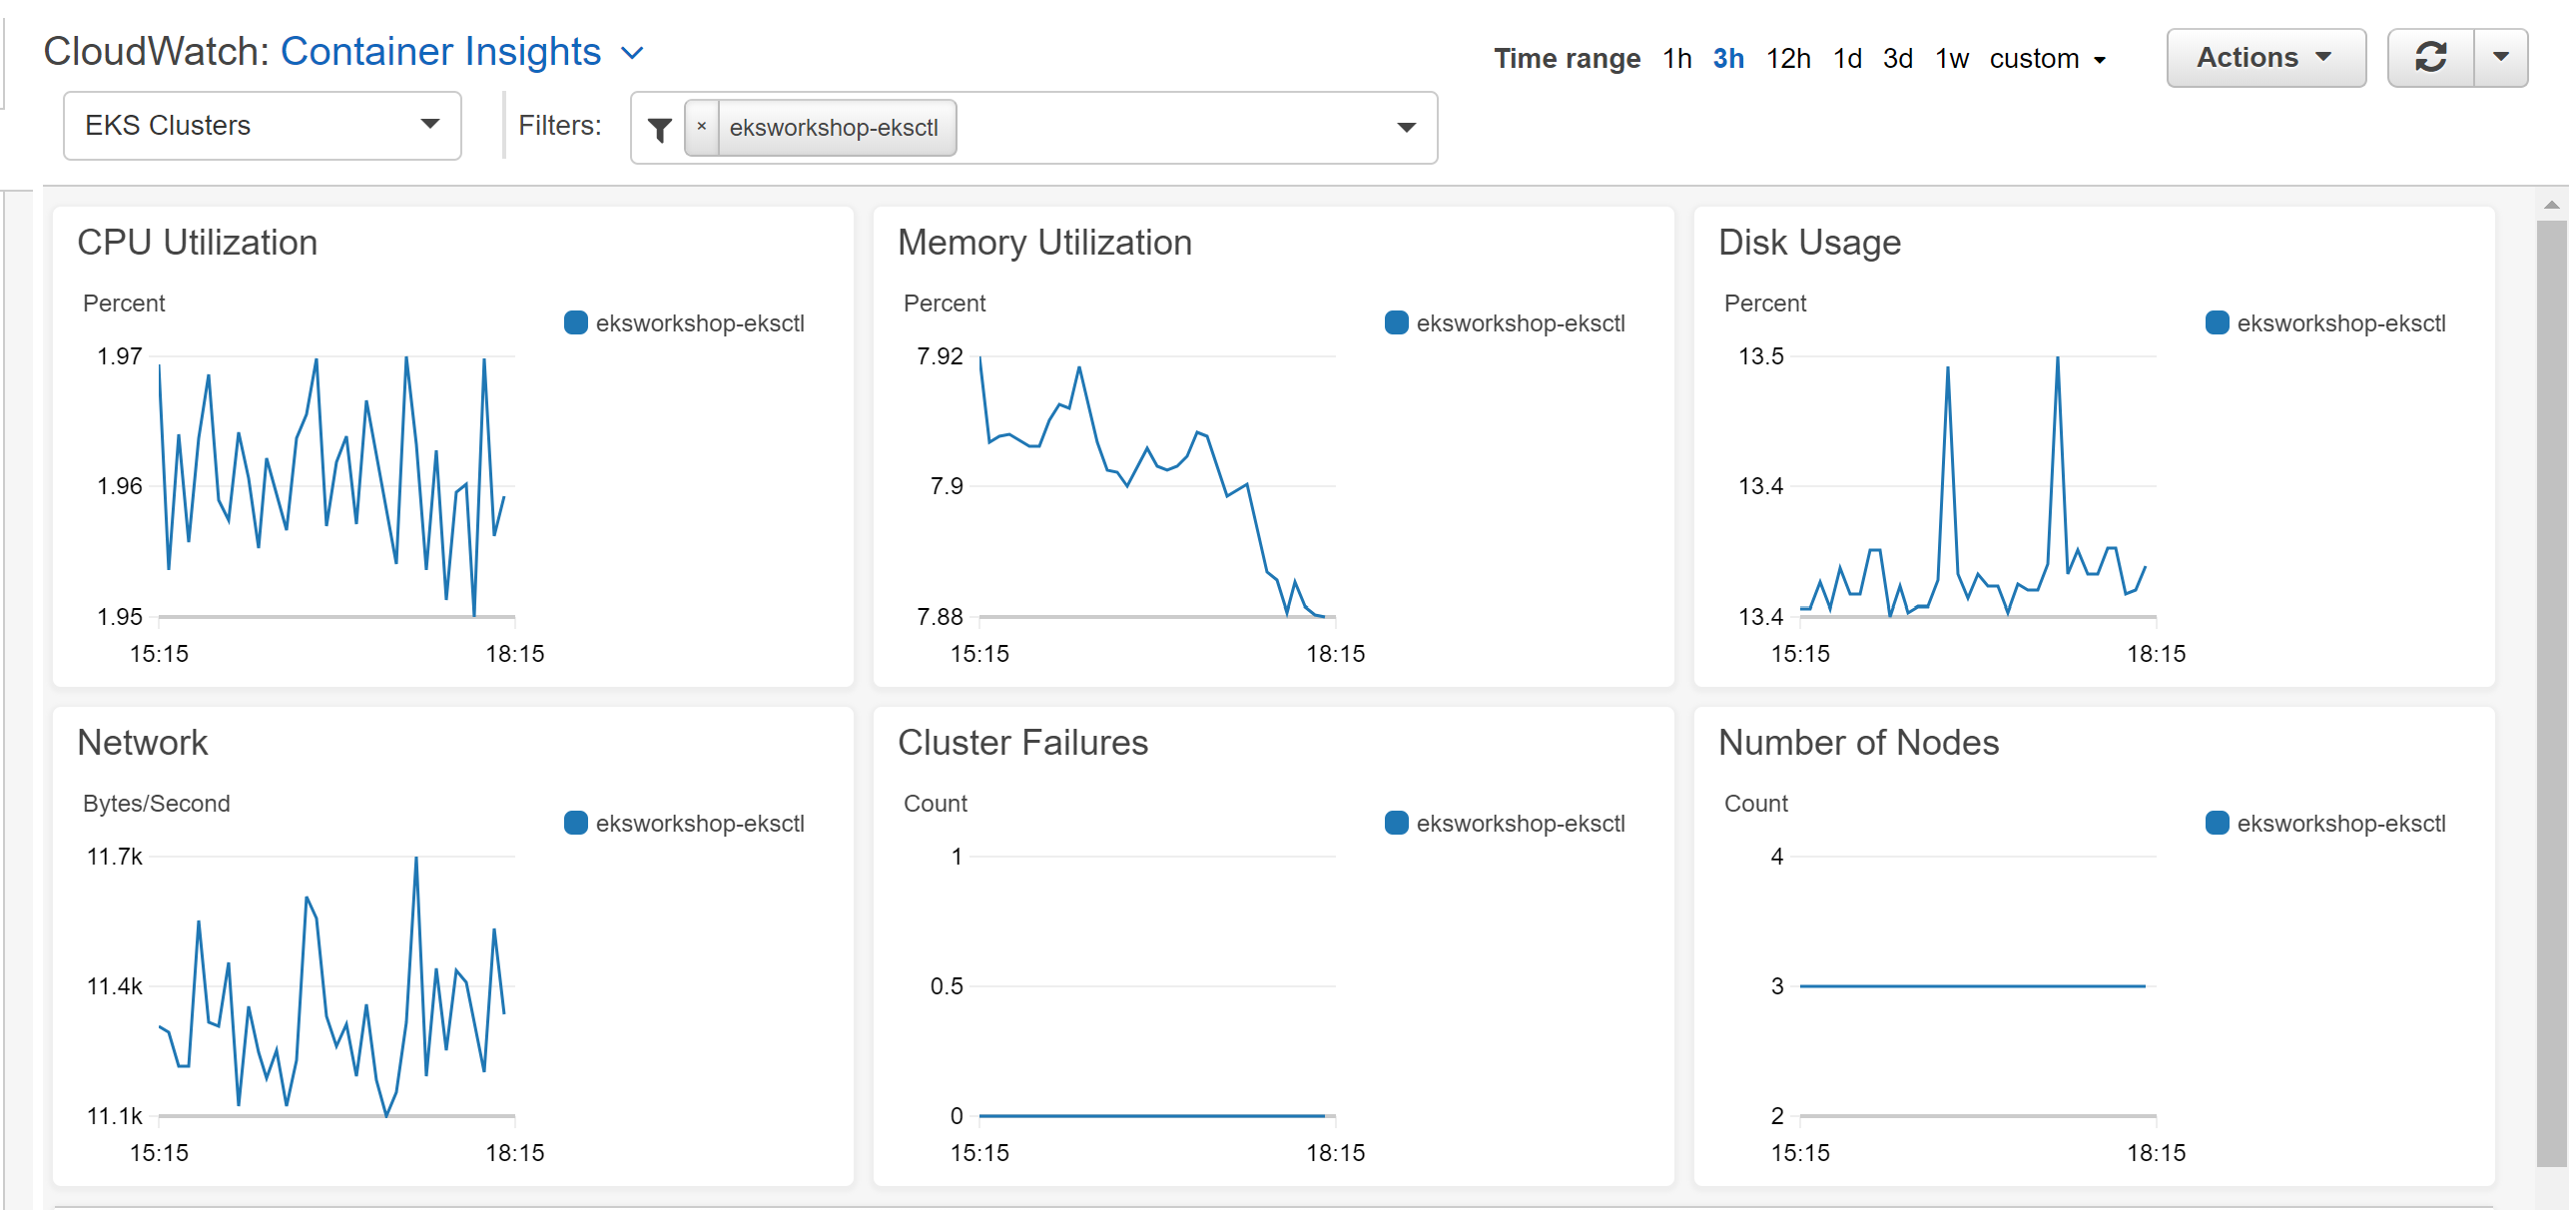Click the Container Insights title link
Screen dimensions: 2576x1210
click(441, 51)
